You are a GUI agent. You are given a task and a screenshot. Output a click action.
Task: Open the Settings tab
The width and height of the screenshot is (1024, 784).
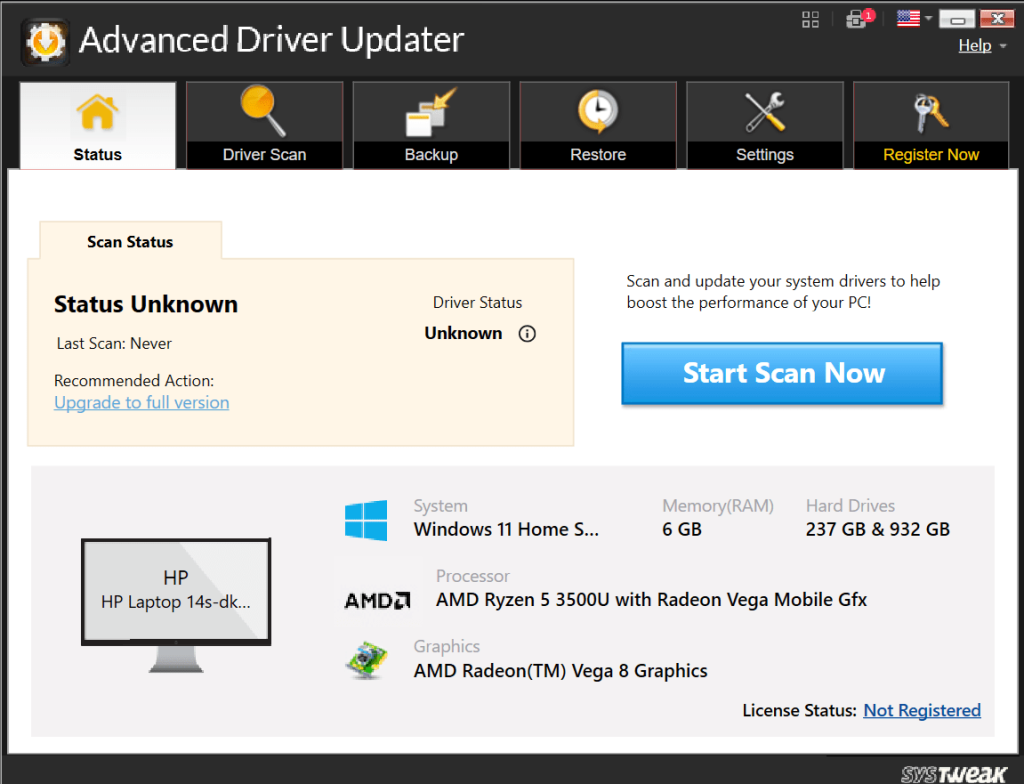(765, 125)
